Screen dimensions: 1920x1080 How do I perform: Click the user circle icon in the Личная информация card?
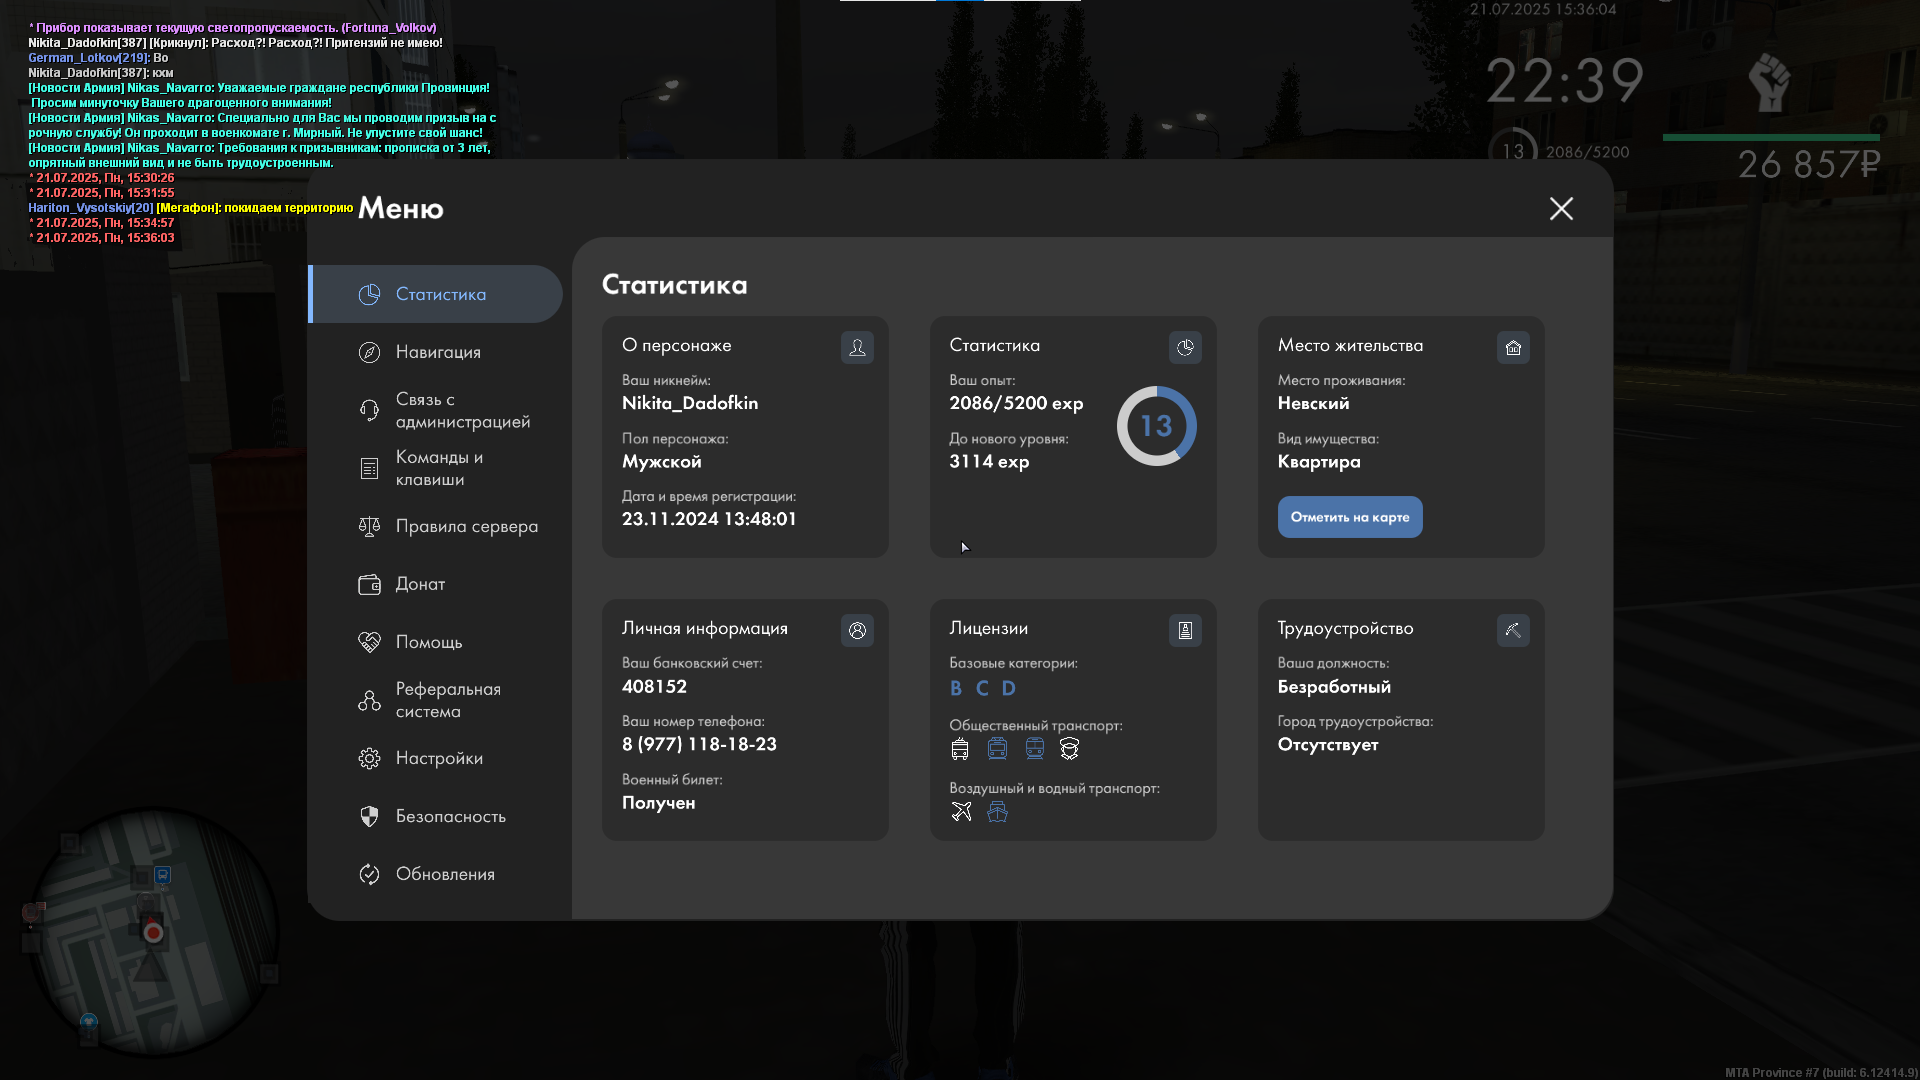coord(857,630)
